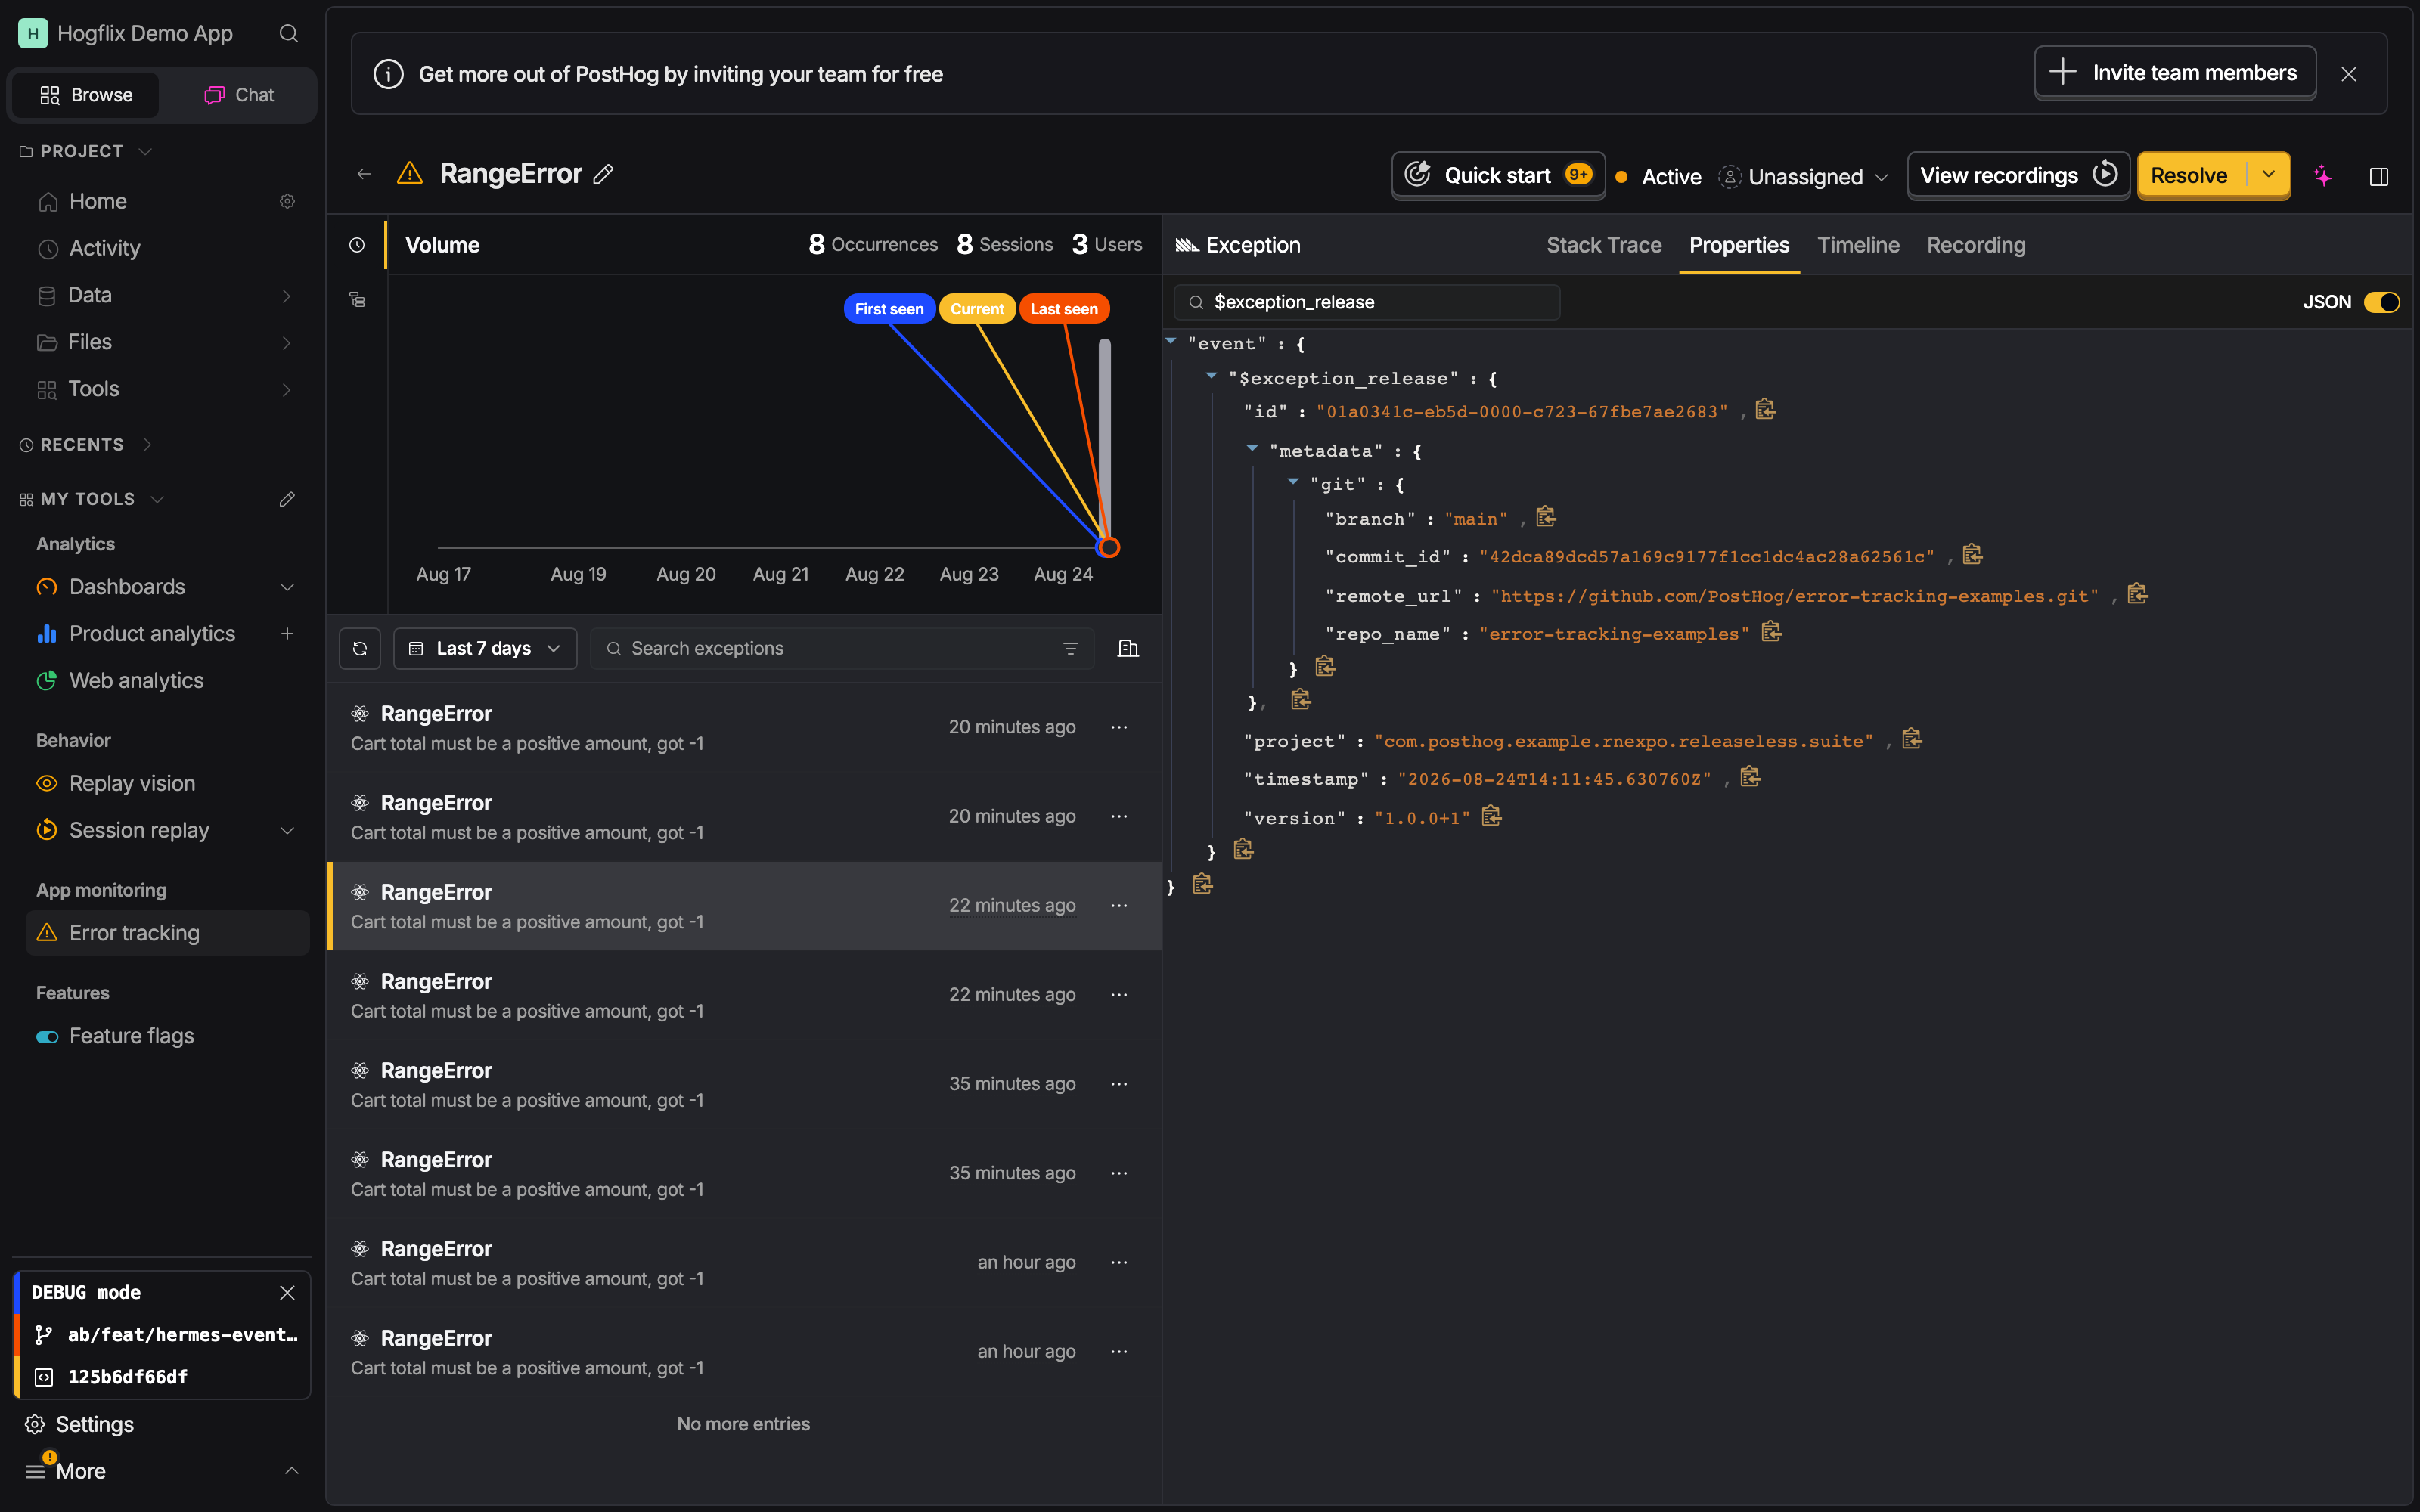This screenshot has height=1512, width=2420.
Task: Click the columns layout icon beside search
Action: tap(1128, 648)
